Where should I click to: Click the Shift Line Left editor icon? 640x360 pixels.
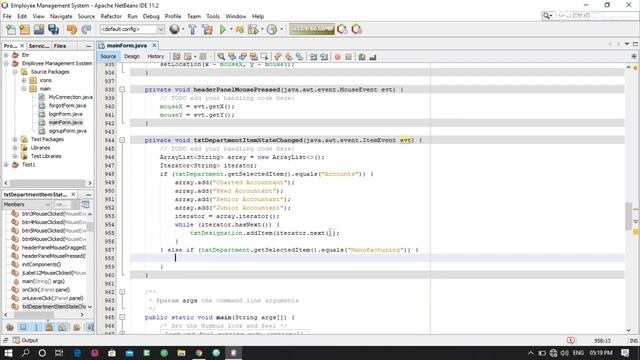tap(313, 57)
